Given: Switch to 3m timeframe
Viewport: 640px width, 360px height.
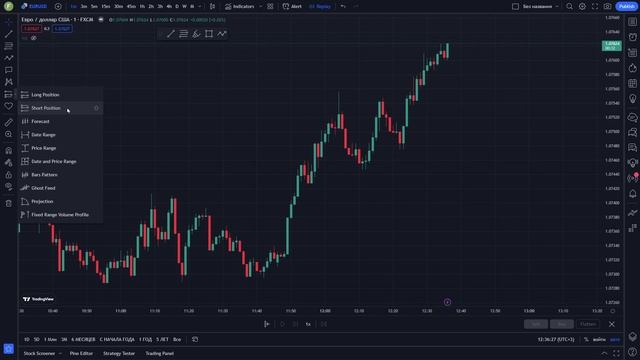Looking at the screenshot, I should coord(84,6).
